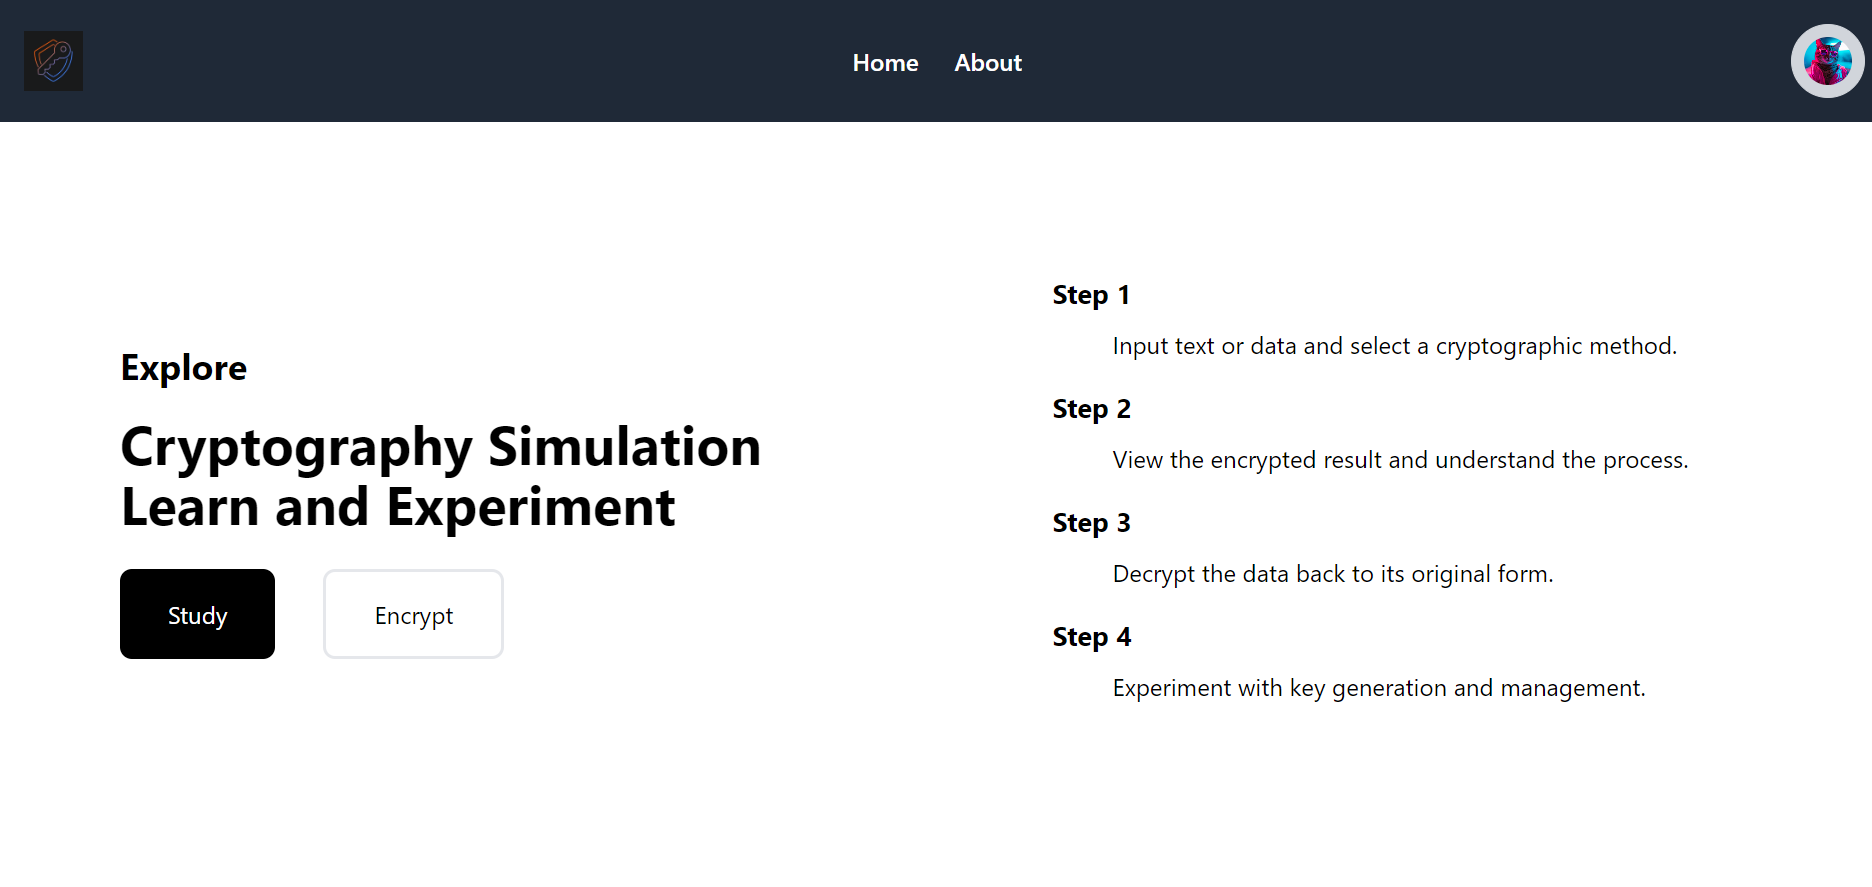Open the About nav link
The width and height of the screenshot is (1872, 887).
[988, 63]
